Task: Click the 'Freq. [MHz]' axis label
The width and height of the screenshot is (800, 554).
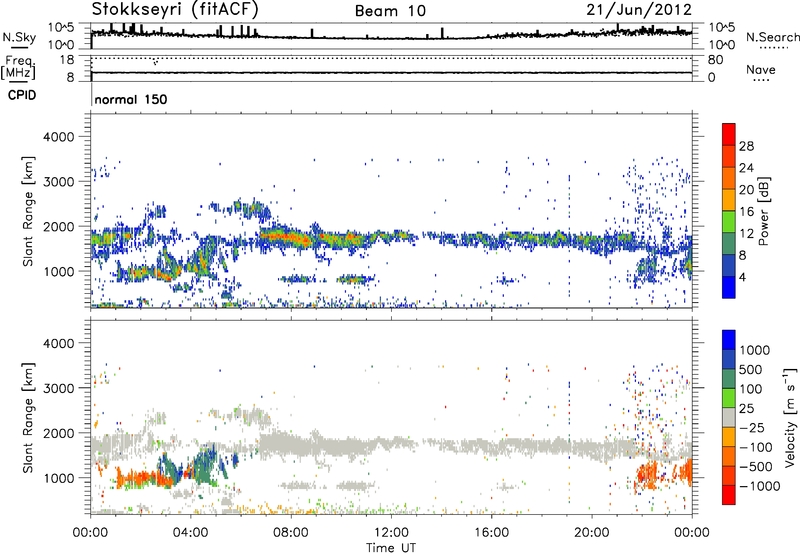Action: pyautogui.click(x=18, y=68)
